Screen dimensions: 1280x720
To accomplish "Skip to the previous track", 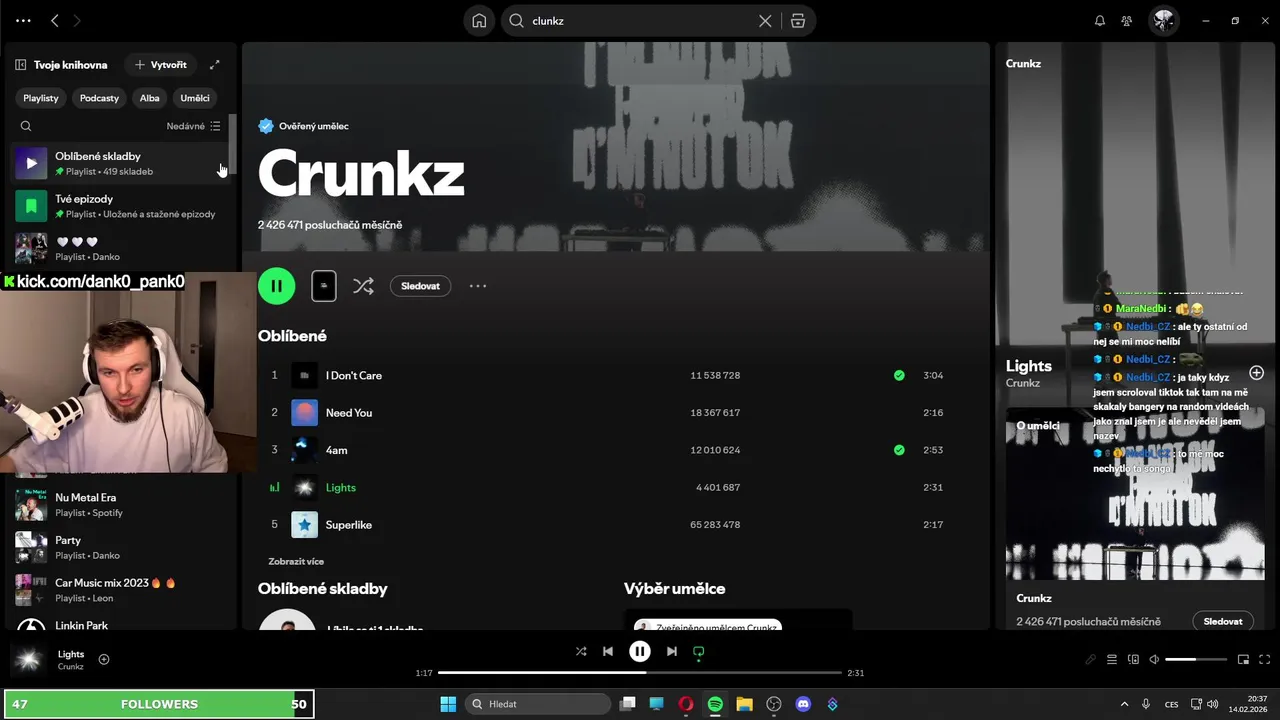I will pos(608,651).
